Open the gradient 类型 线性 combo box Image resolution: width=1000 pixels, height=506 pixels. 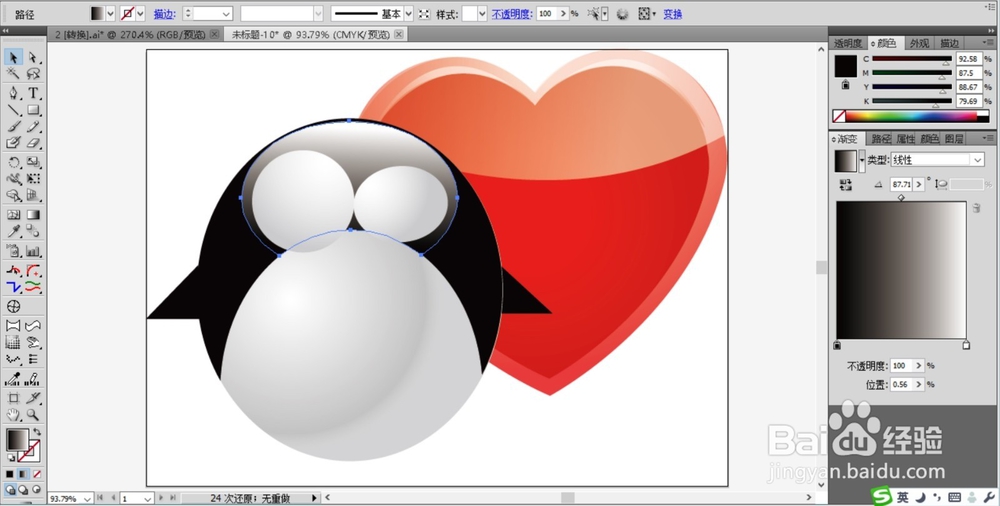tap(938, 160)
